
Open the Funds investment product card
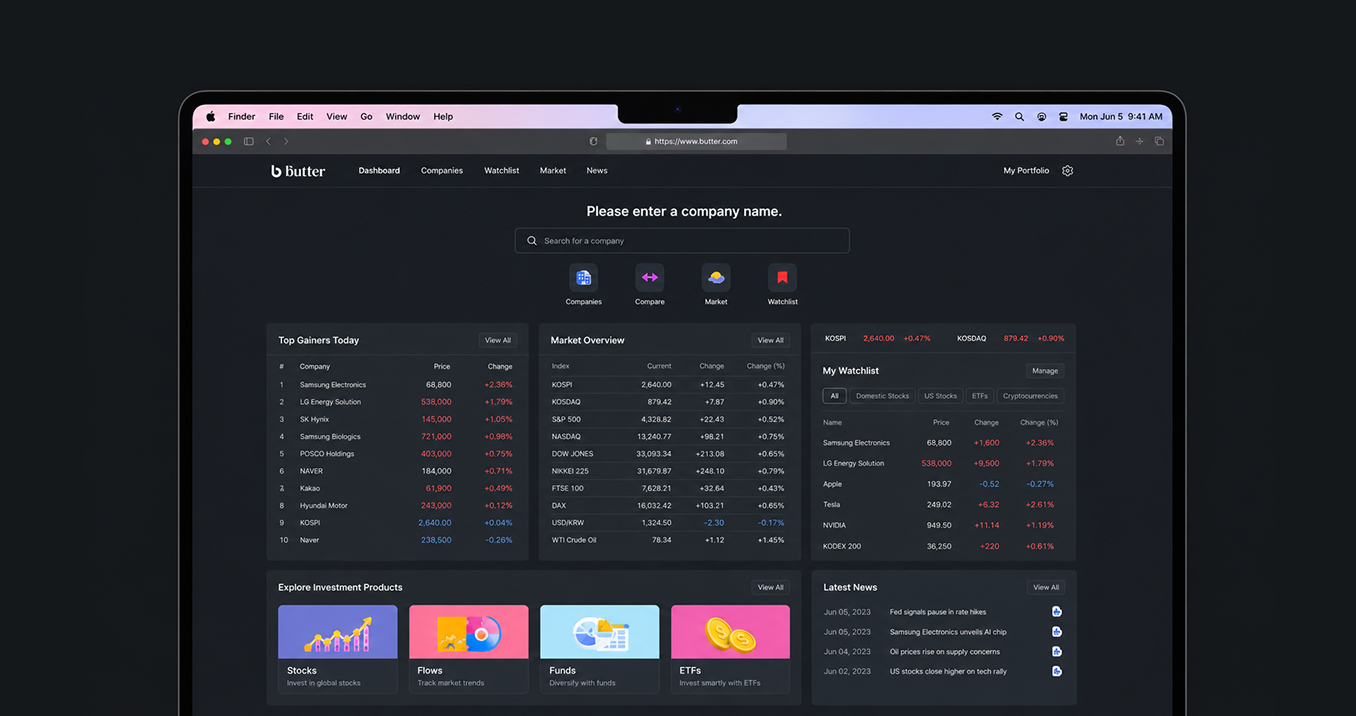coord(600,649)
